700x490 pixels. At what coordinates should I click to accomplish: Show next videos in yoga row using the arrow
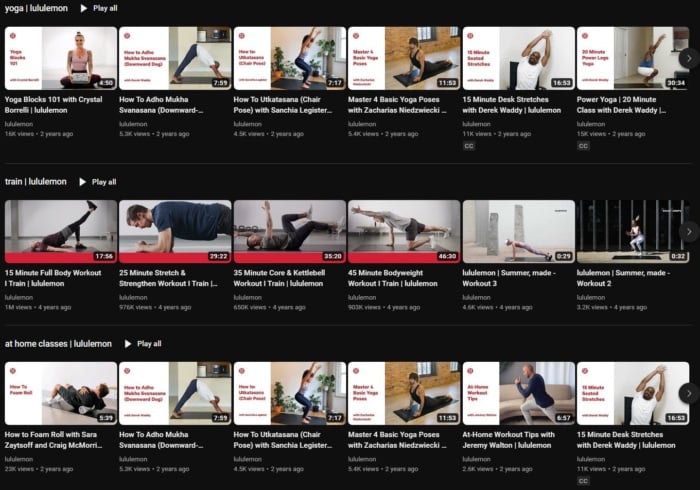(689, 58)
